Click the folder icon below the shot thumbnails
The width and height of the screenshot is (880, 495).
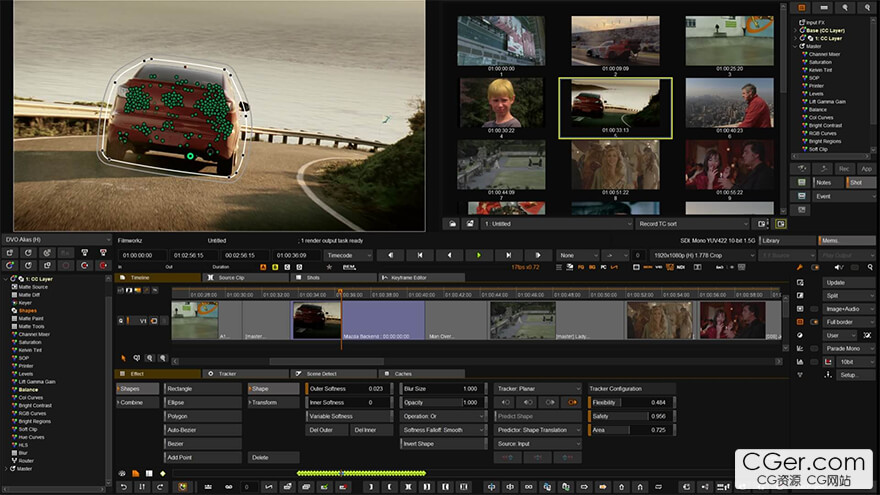pos(452,224)
